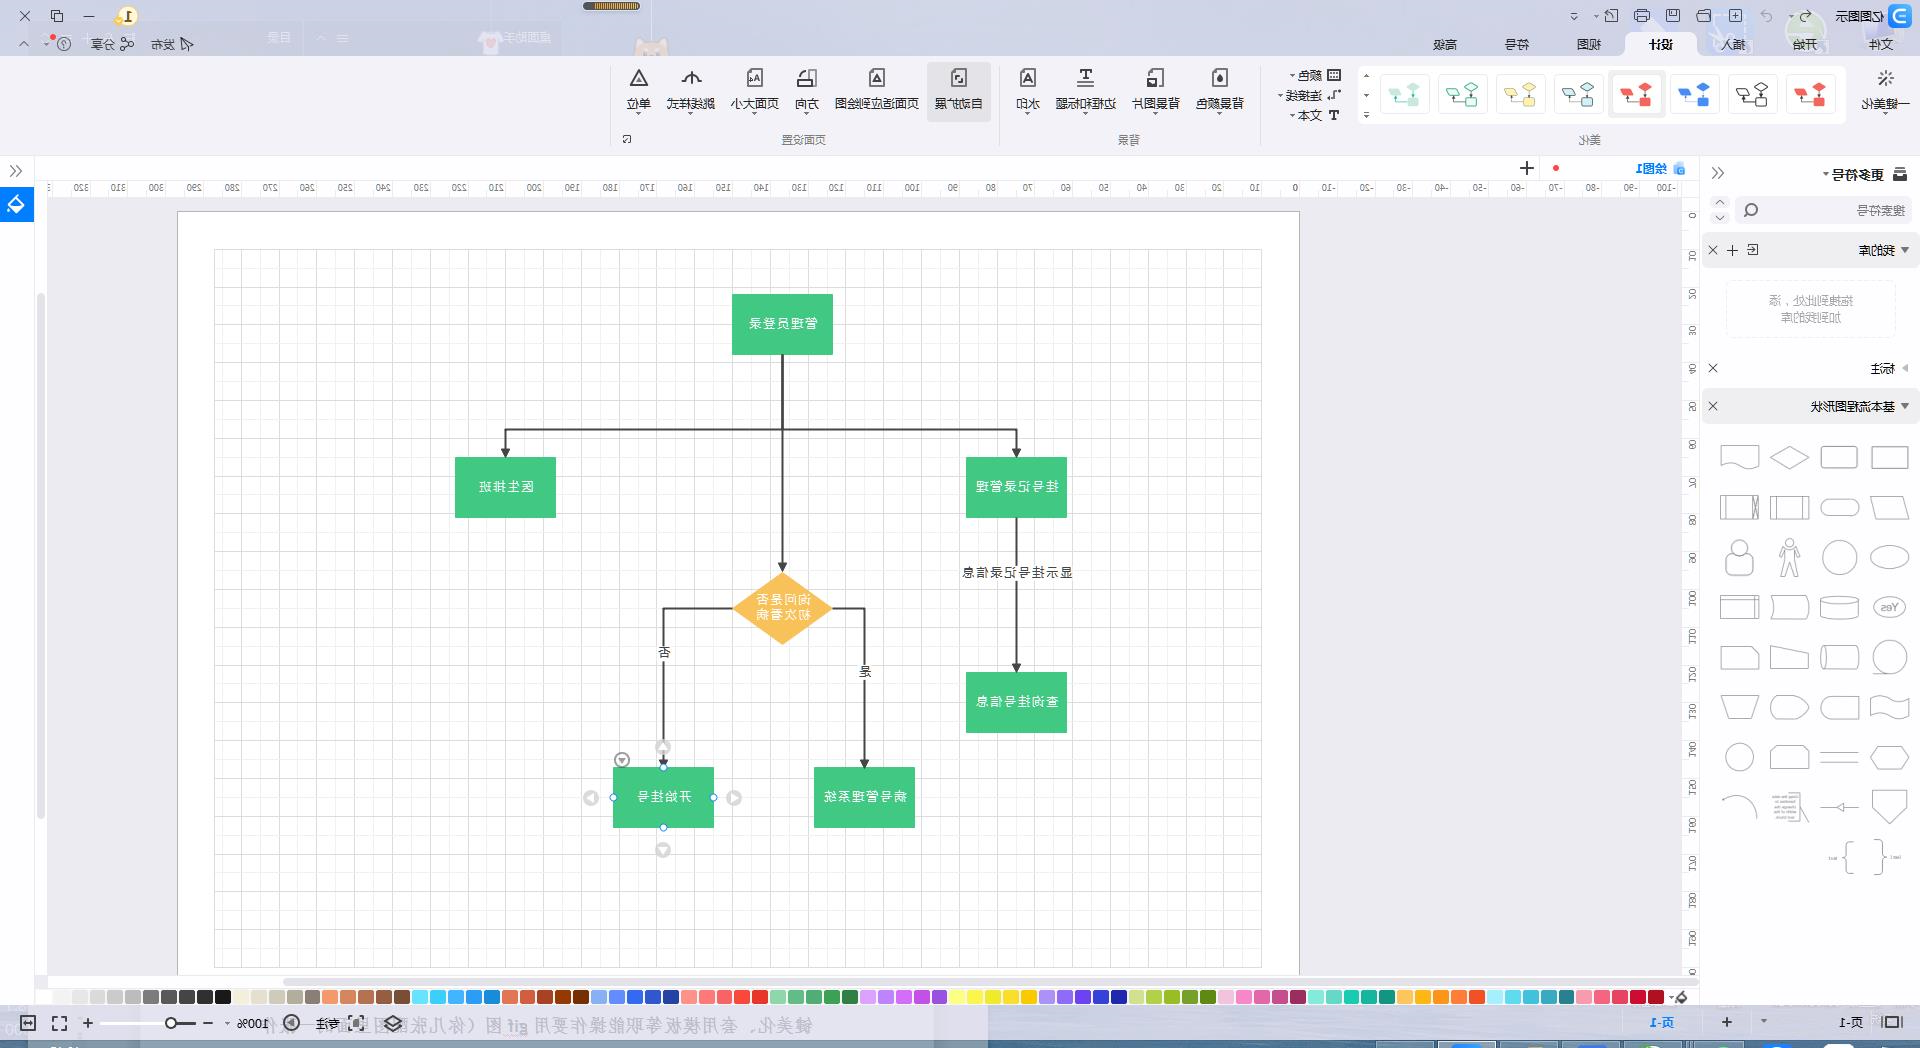Click the presentation play button in status bar
This screenshot has height=1048, width=1920.
coord(291,1023)
